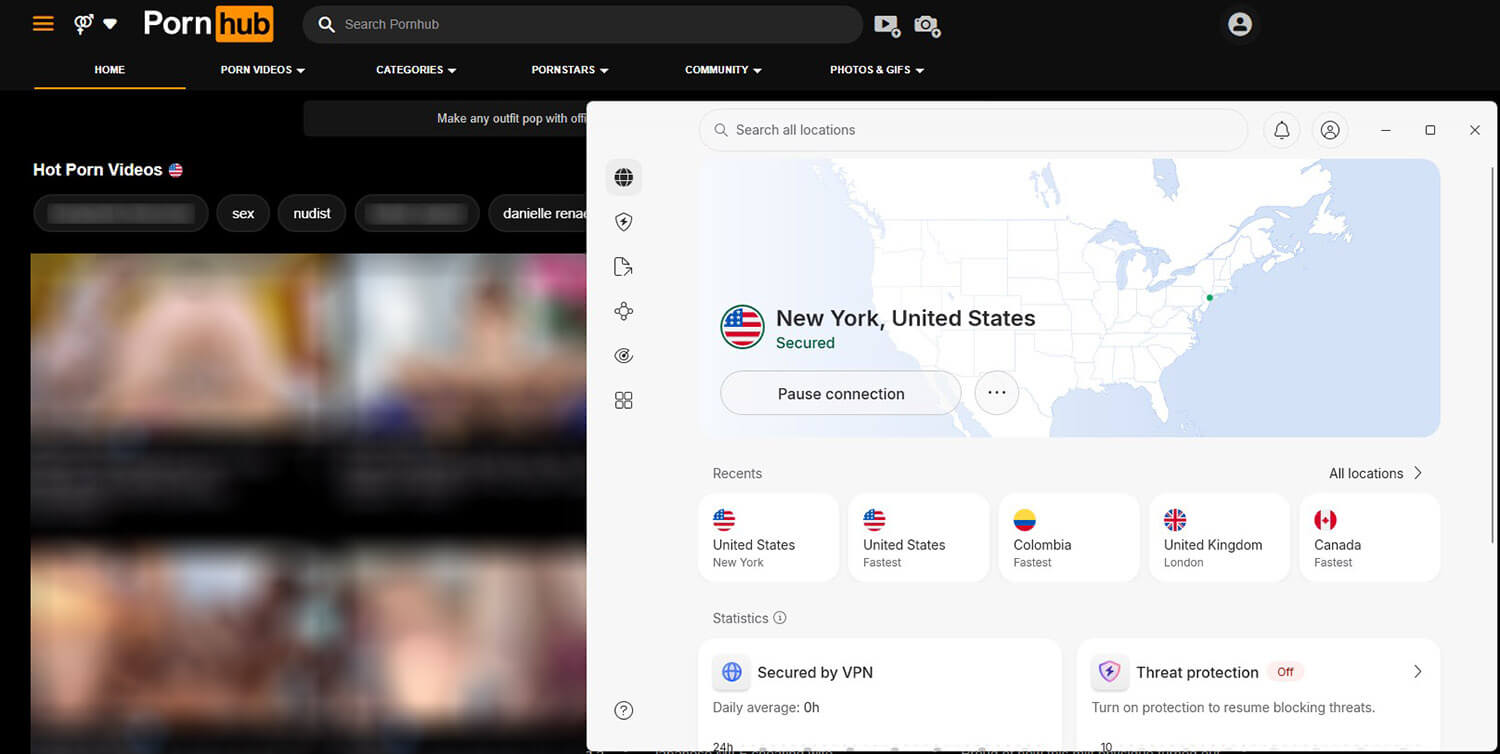Focus the website search box
The image size is (1500, 754).
click(582, 24)
